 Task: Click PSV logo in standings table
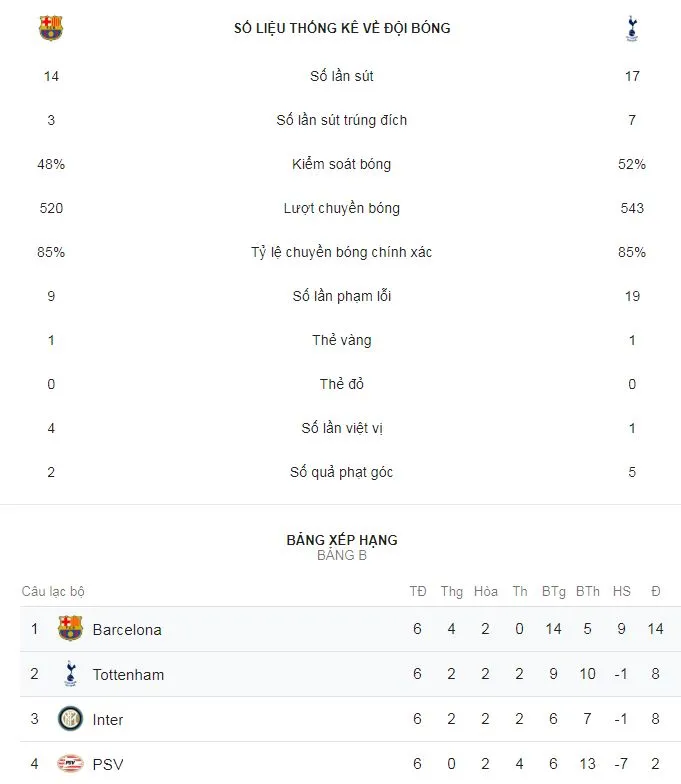point(70,764)
